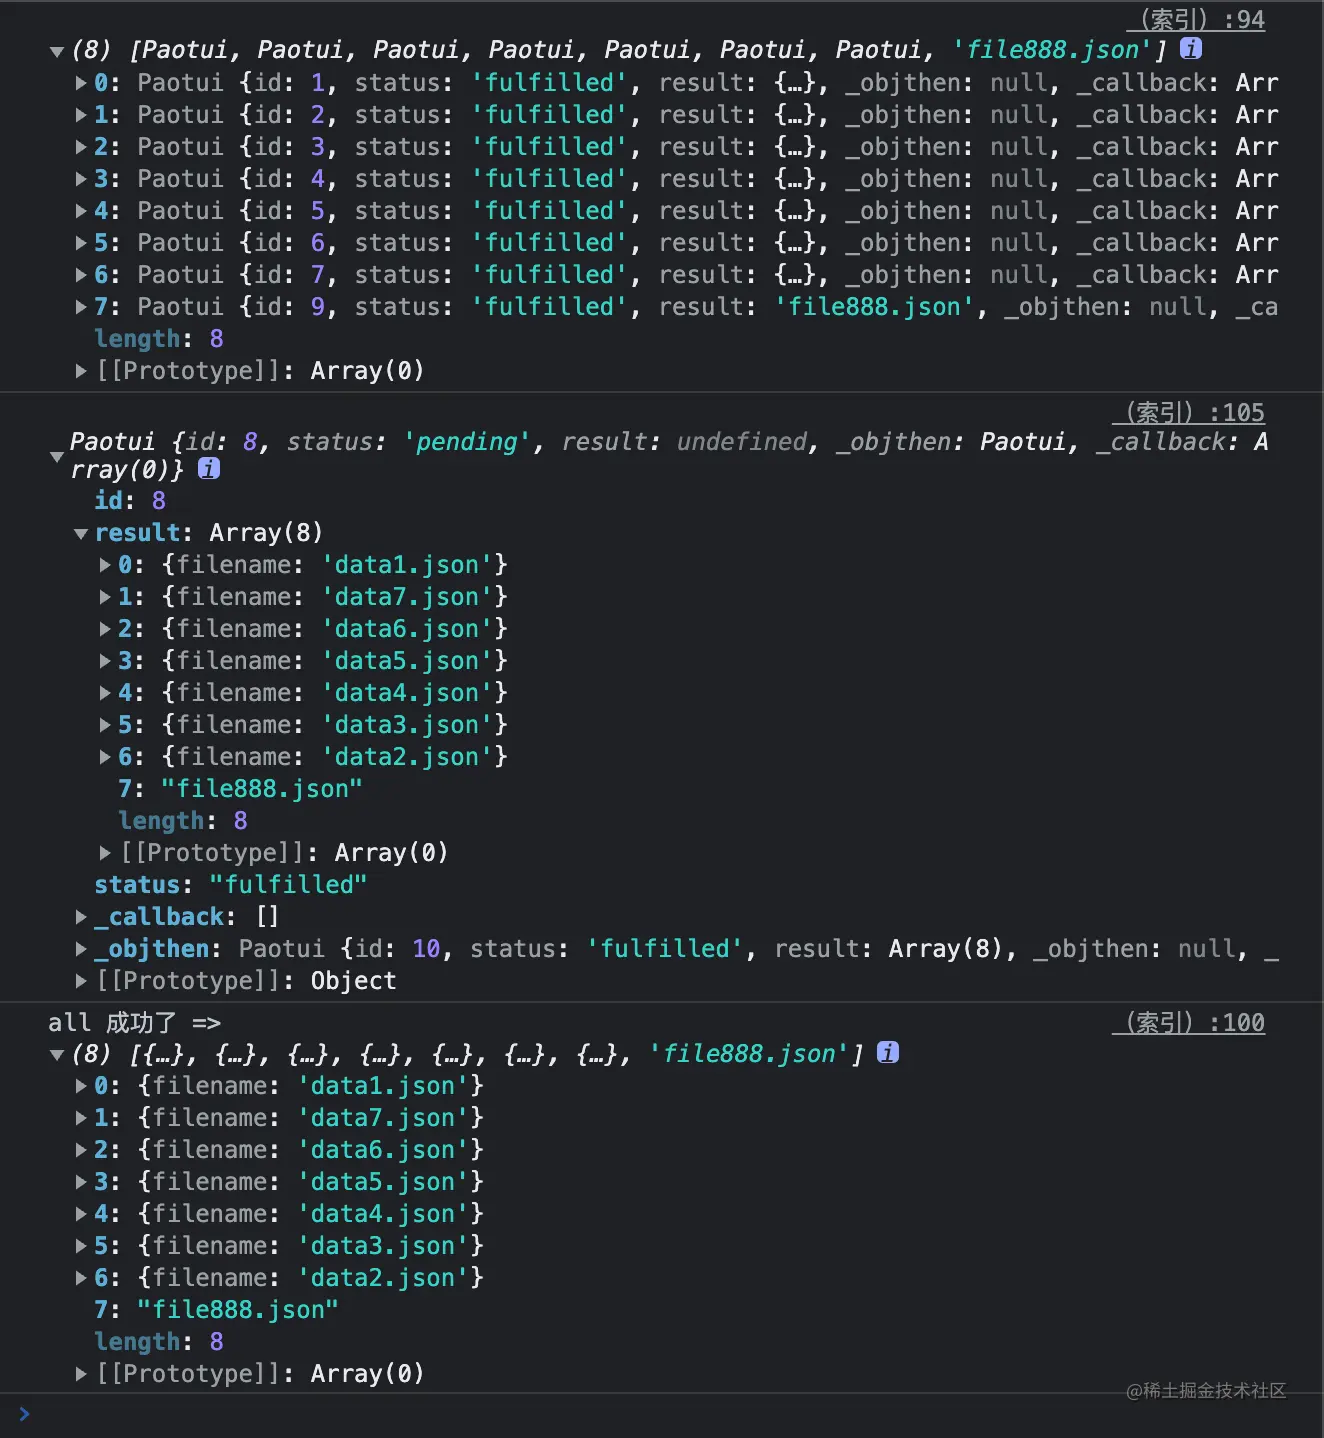Viewport: 1324px width, 1438px height.
Task: Collapse the result Array(8) of Paotui id 8
Action: coord(81,532)
